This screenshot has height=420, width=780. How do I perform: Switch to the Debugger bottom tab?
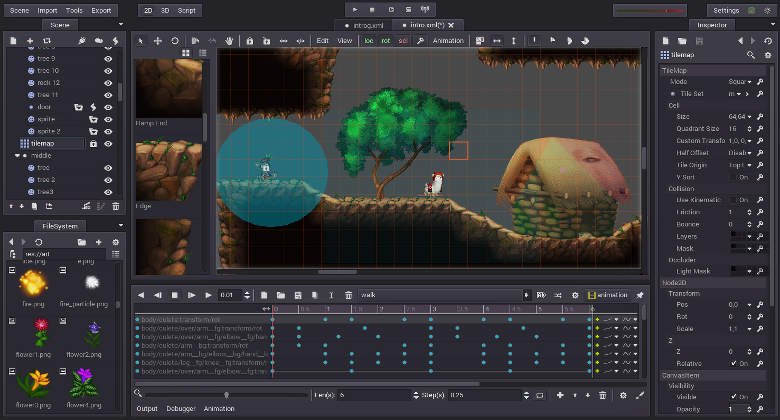tap(180, 409)
